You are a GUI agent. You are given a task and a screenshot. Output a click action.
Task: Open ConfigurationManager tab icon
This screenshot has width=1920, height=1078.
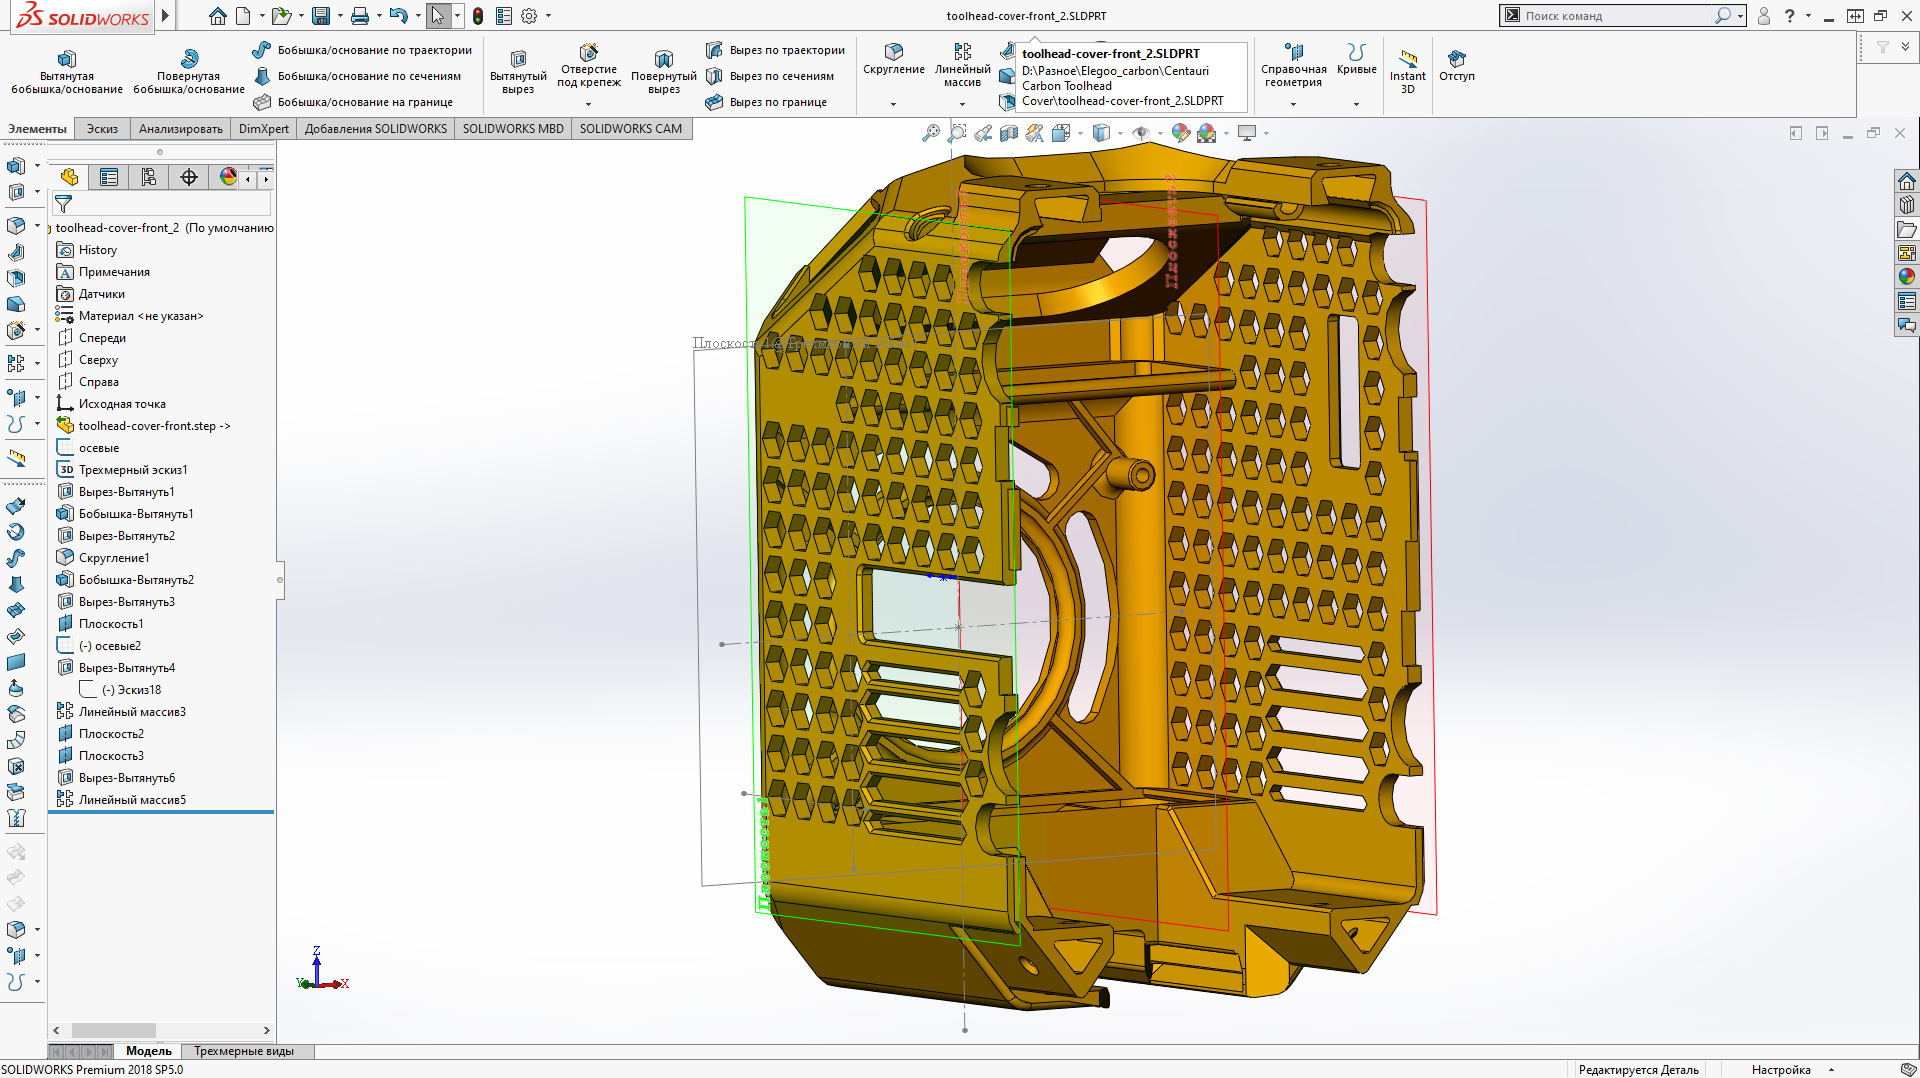(149, 177)
